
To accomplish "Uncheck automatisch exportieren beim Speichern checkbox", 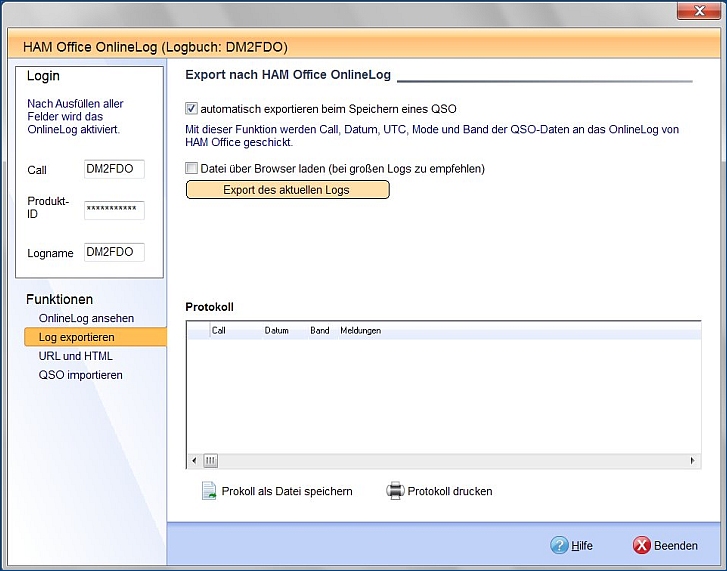I will pos(191,108).
